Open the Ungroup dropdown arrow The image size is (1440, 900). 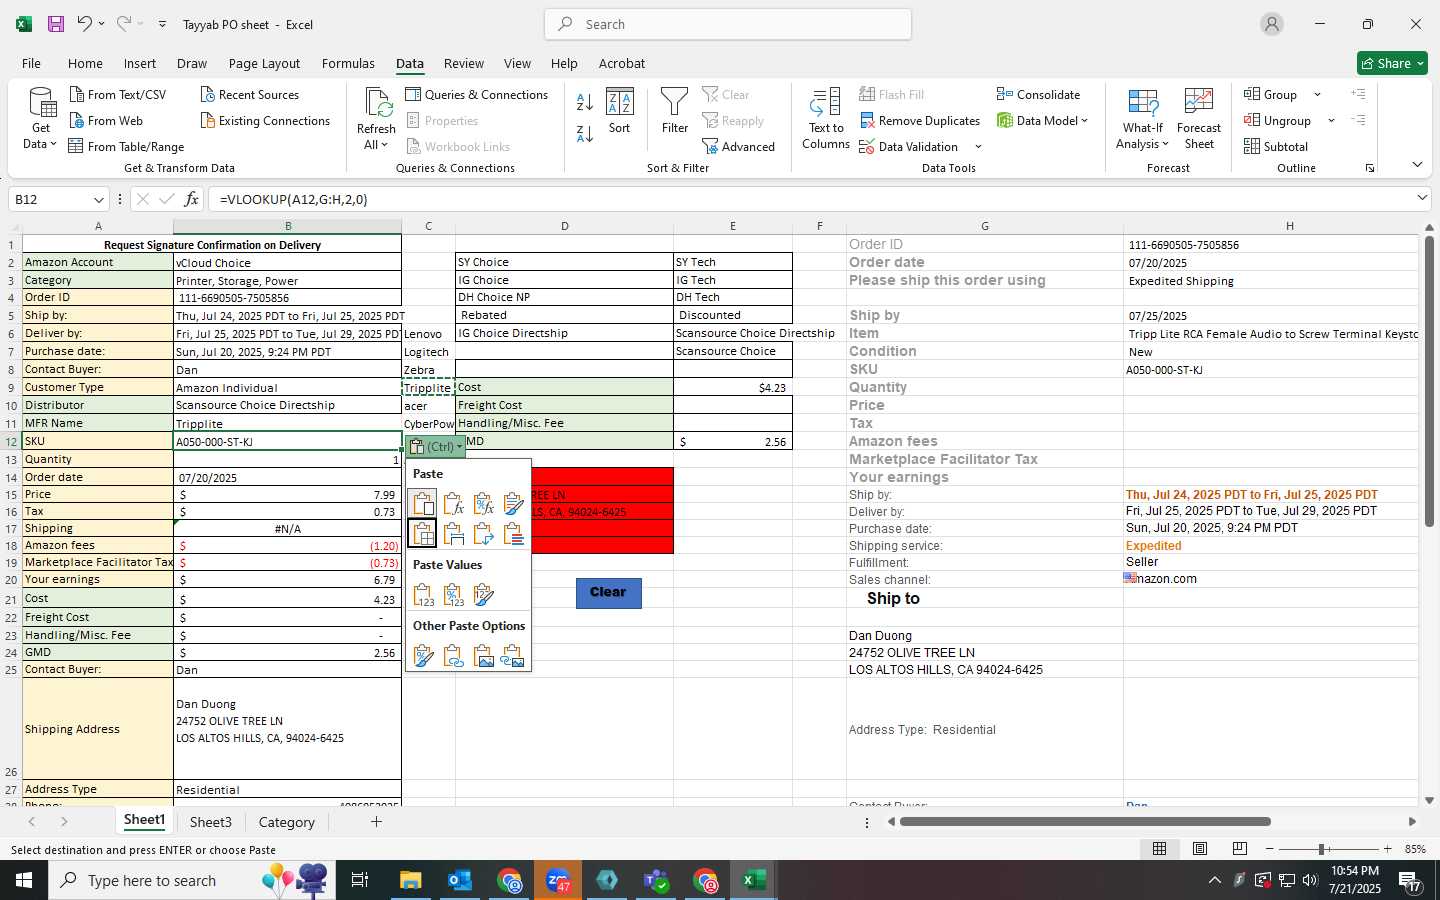click(x=1331, y=121)
